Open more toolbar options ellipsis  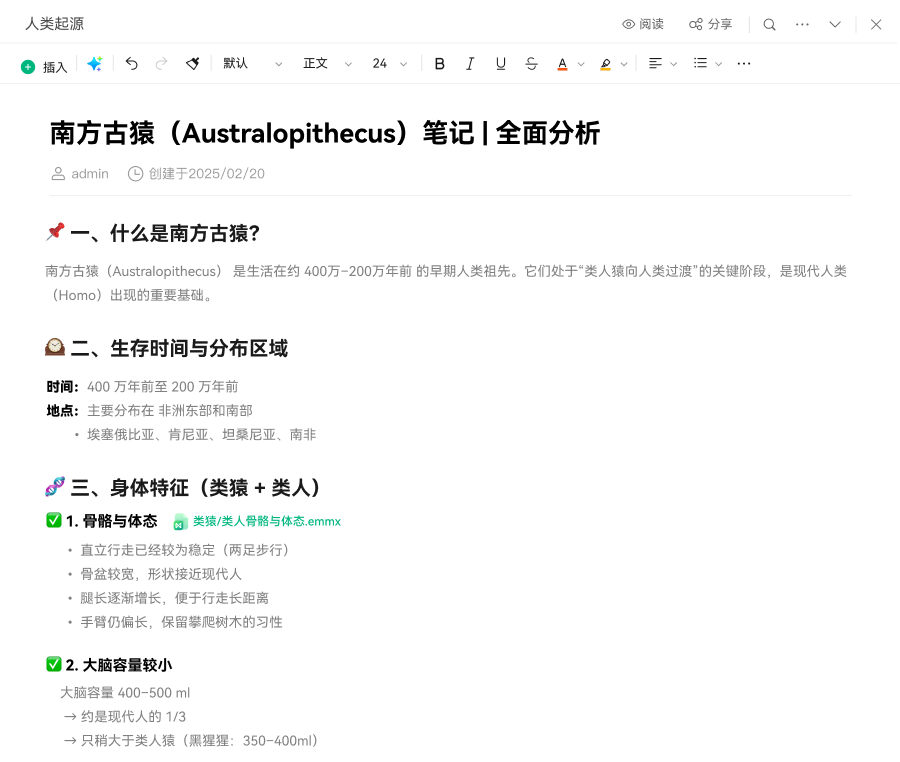tap(743, 64)
